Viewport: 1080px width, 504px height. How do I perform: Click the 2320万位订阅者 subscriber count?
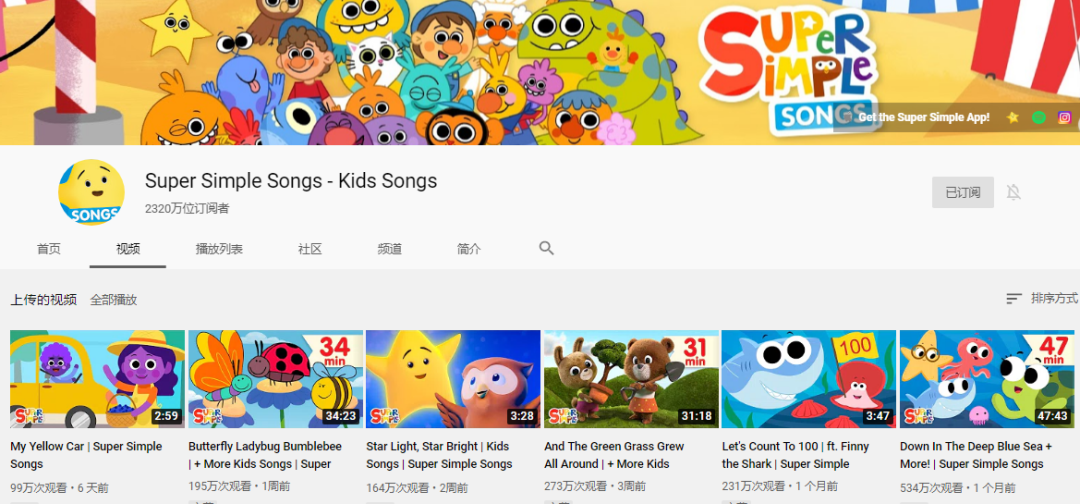coord(187,209)
